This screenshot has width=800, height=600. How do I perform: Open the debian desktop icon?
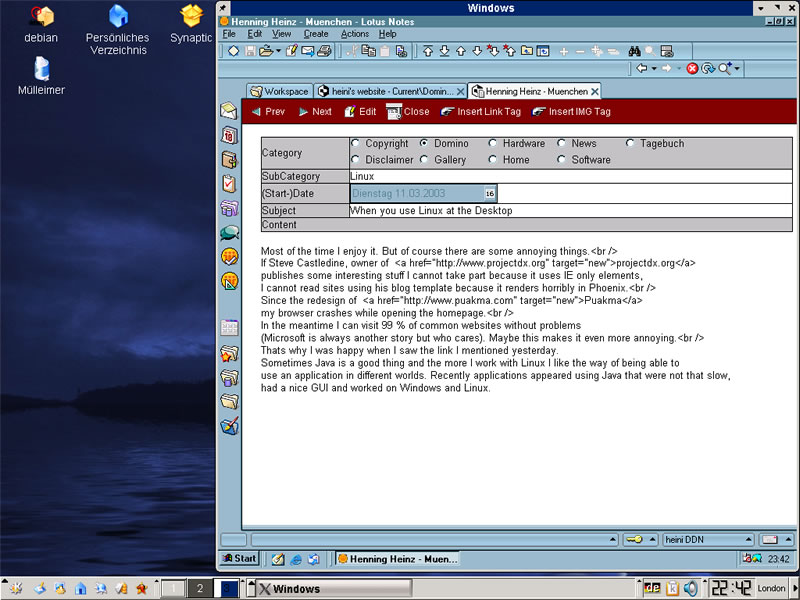tap(41, 23)
